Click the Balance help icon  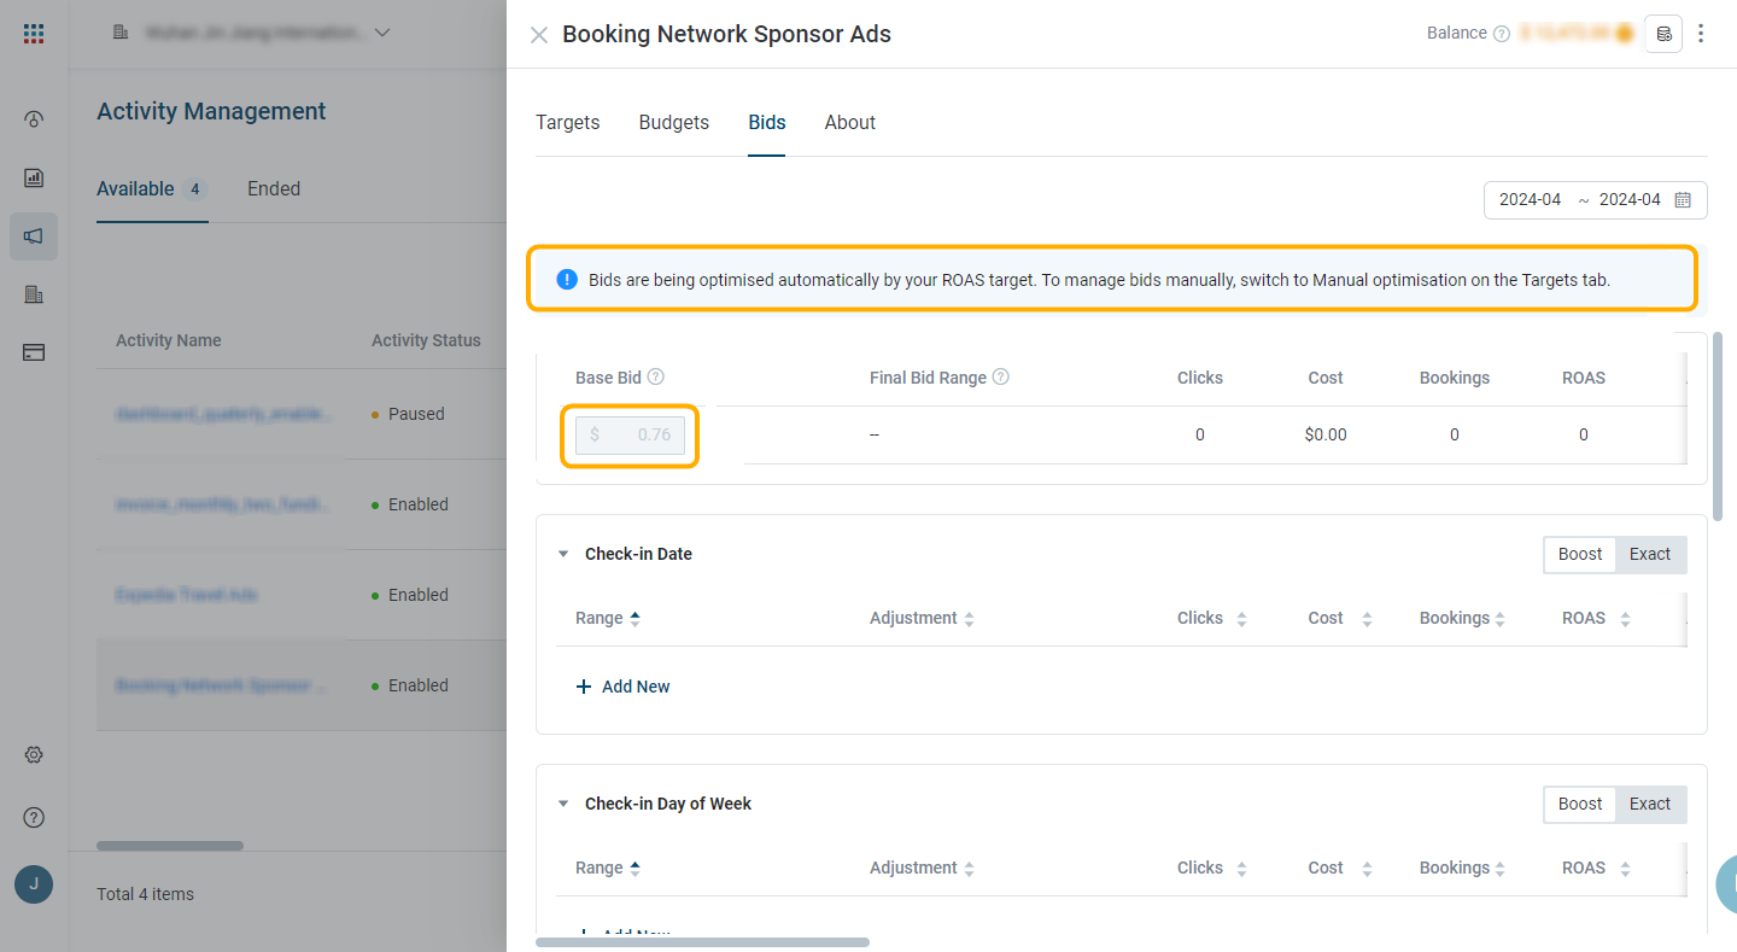point(1501,34)
